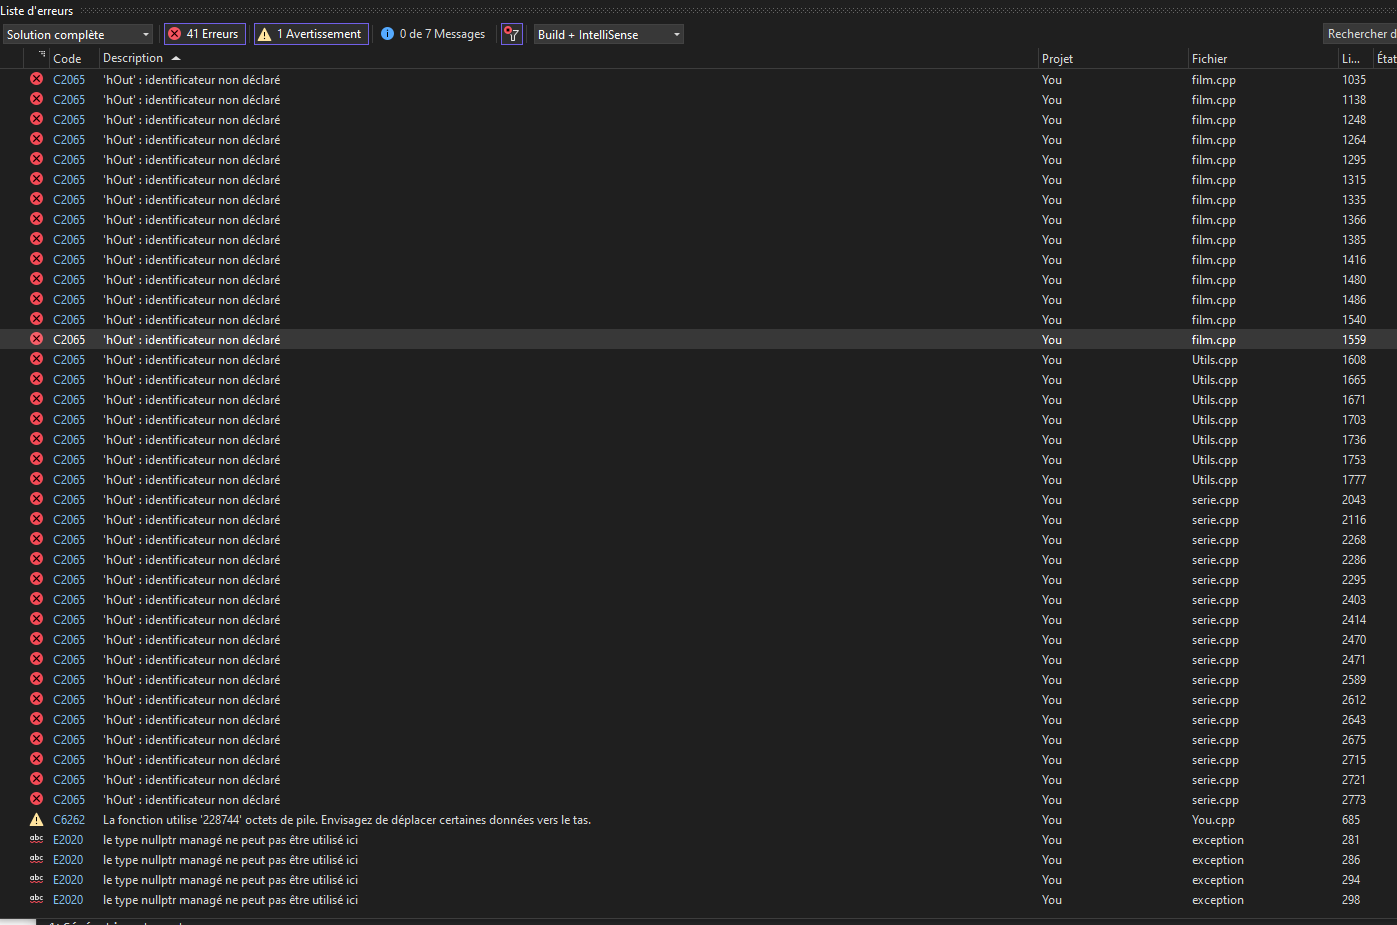The image size is (1397, 925).
Task: Click the error icon on line 1295 row
Action: pyautogui.click(x=37, y=159)
